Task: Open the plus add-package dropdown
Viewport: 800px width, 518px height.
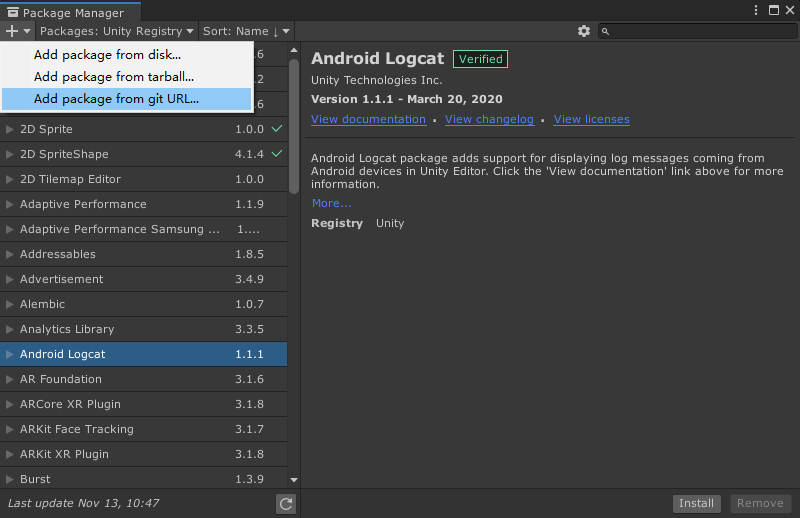Action: pos(17,31)
